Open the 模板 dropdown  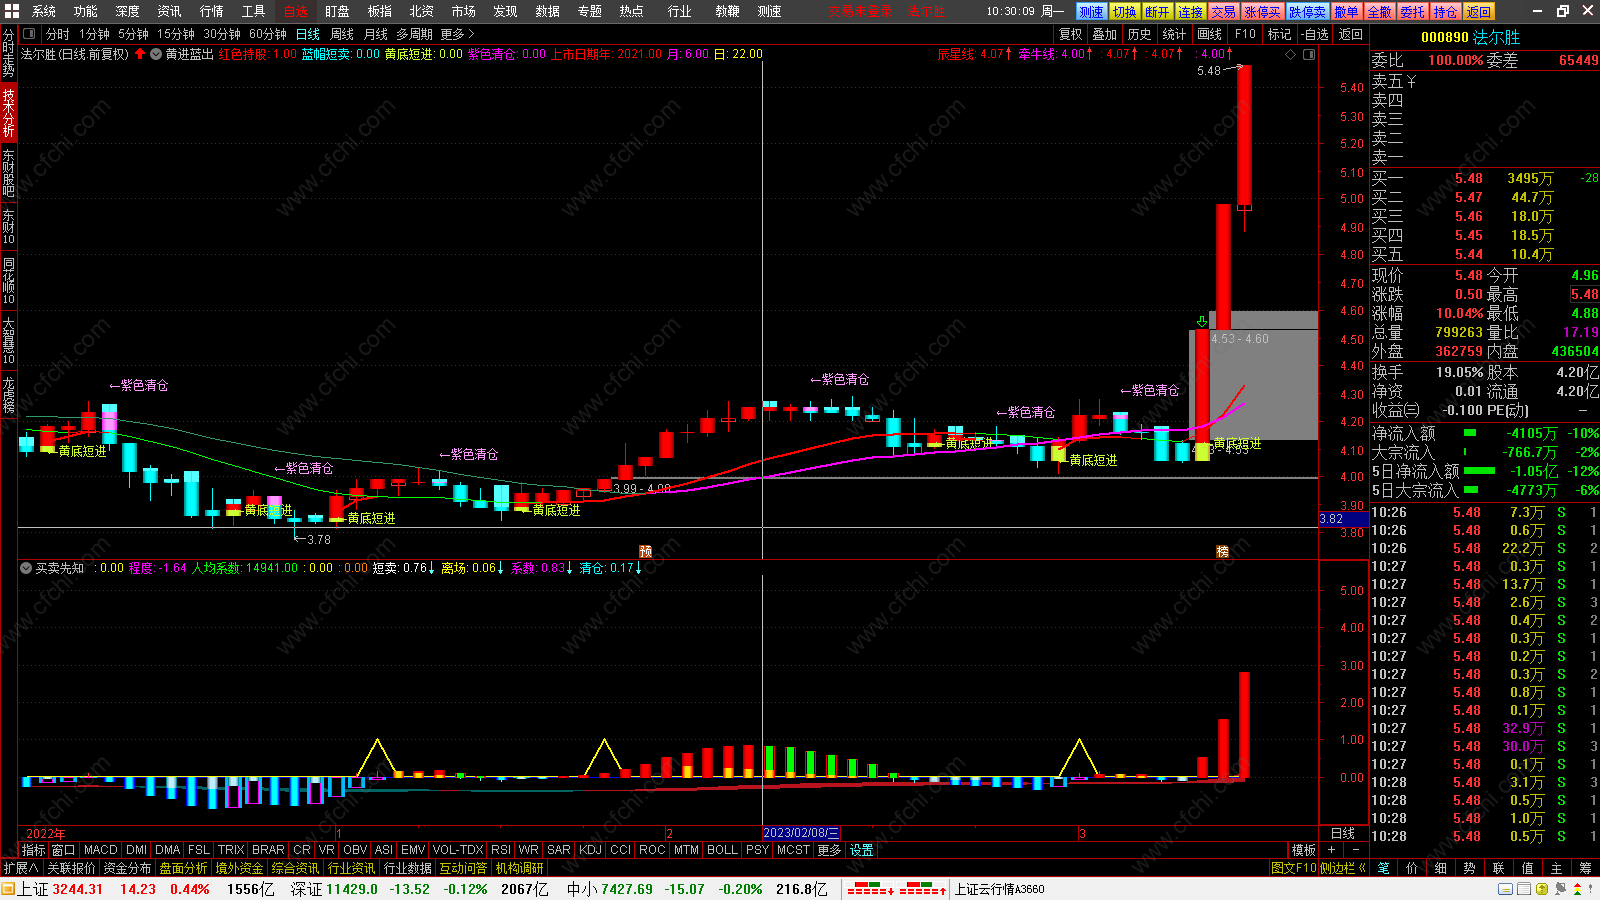coord(1303,850)
